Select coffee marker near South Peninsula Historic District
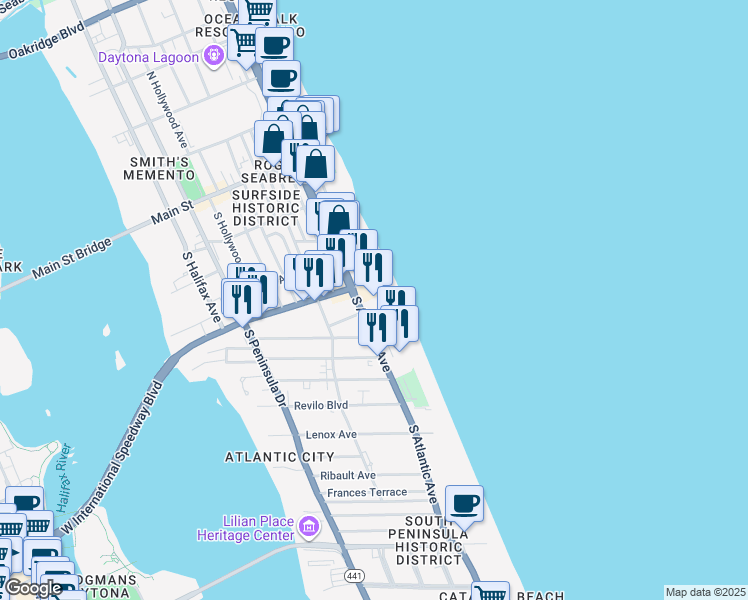Screen dimensions: 748x600 coord(464,503)
